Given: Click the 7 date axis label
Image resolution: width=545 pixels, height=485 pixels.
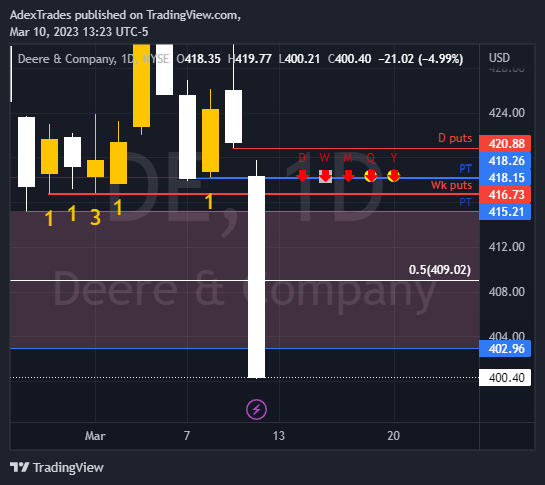Looking at the screenshot, I should tap(187, 436).
